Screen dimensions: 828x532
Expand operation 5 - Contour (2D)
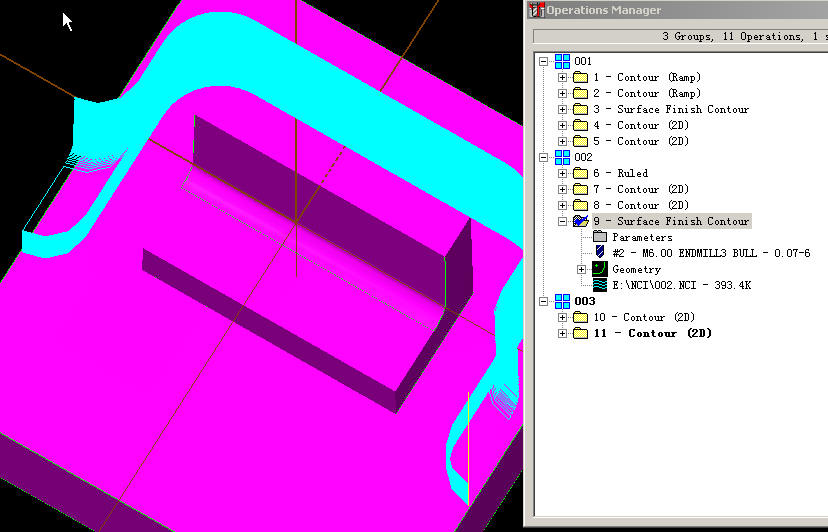tap(562, 141)
